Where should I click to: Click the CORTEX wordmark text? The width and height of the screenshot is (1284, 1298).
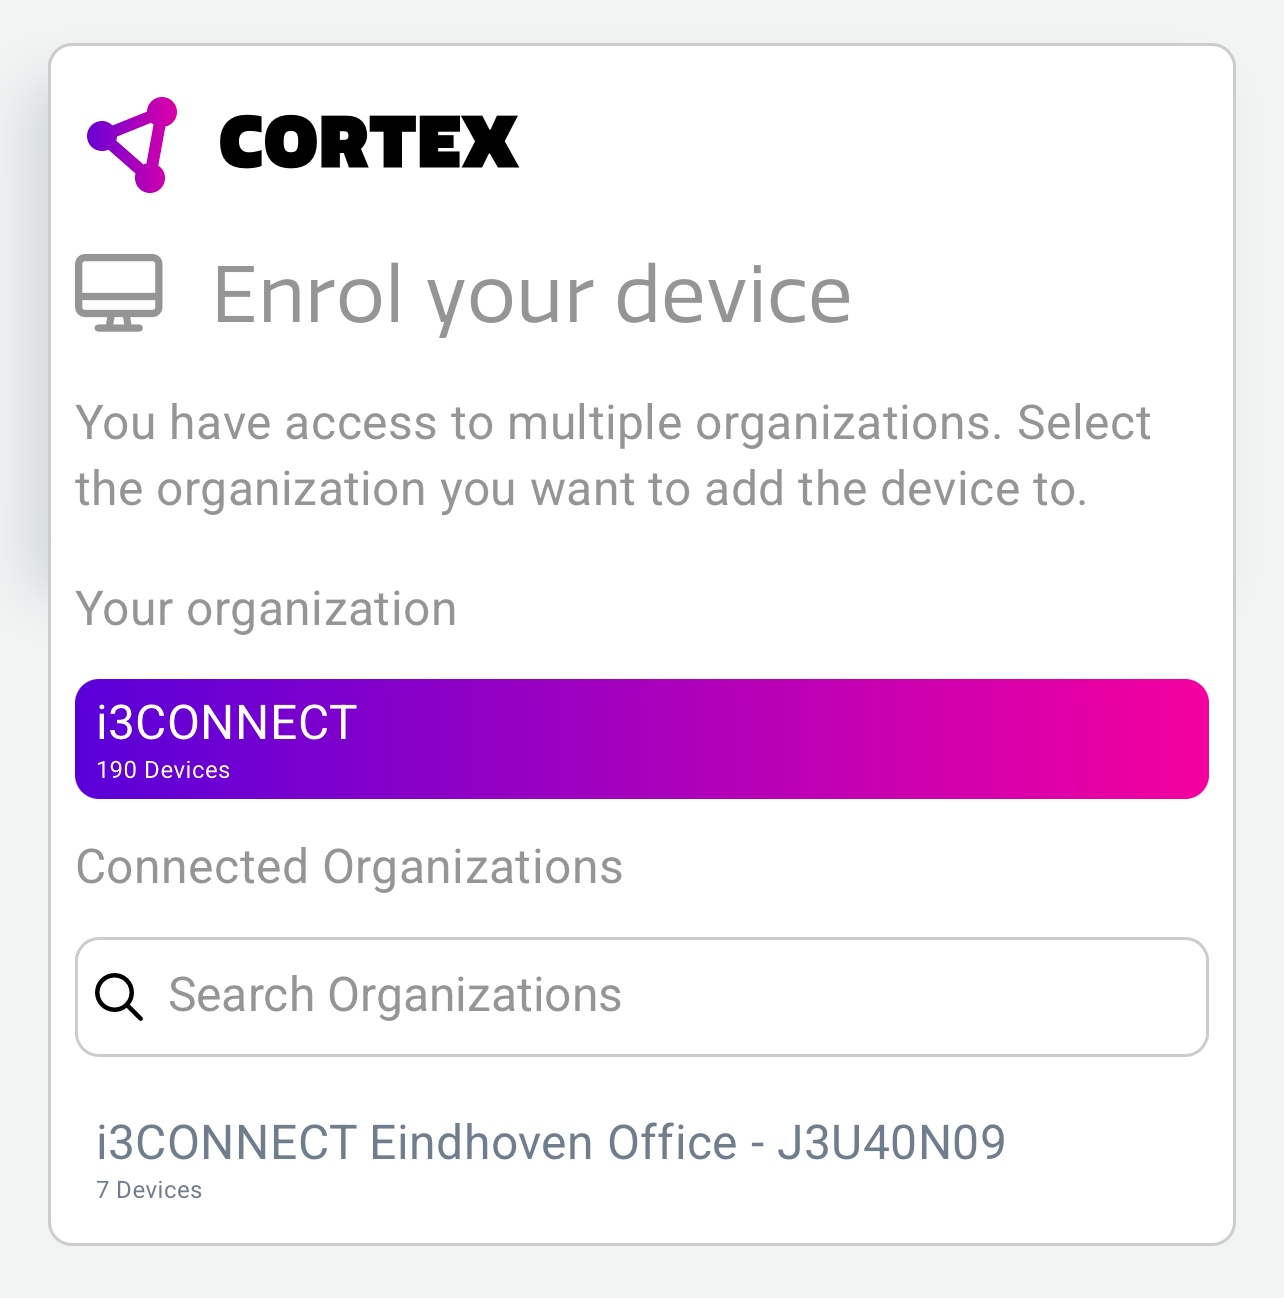[369, 142]
